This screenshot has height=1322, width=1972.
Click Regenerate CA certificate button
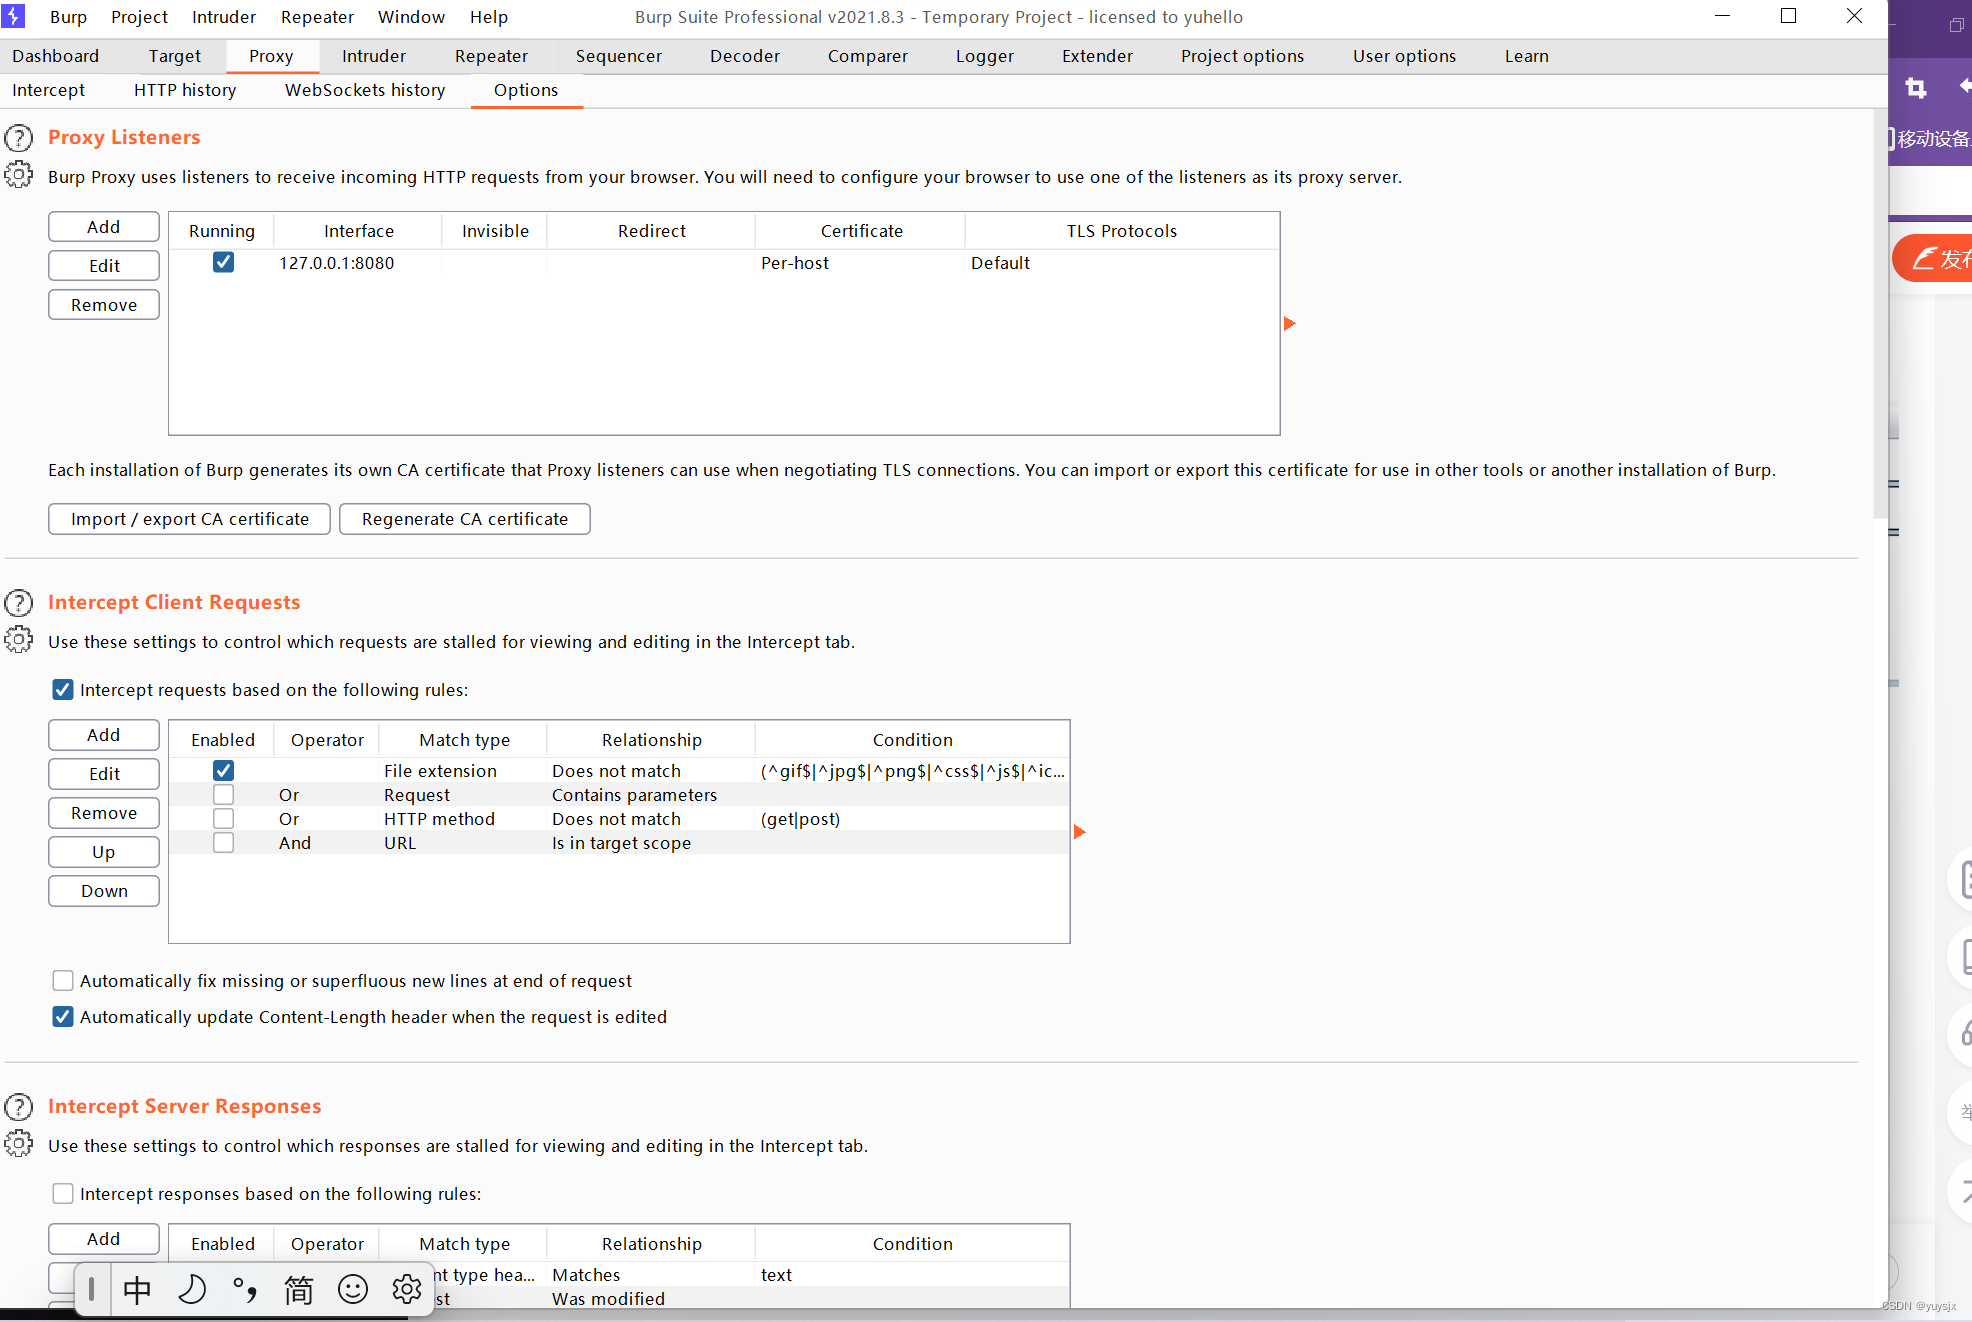pyautogui.click(x=464, y=519)
